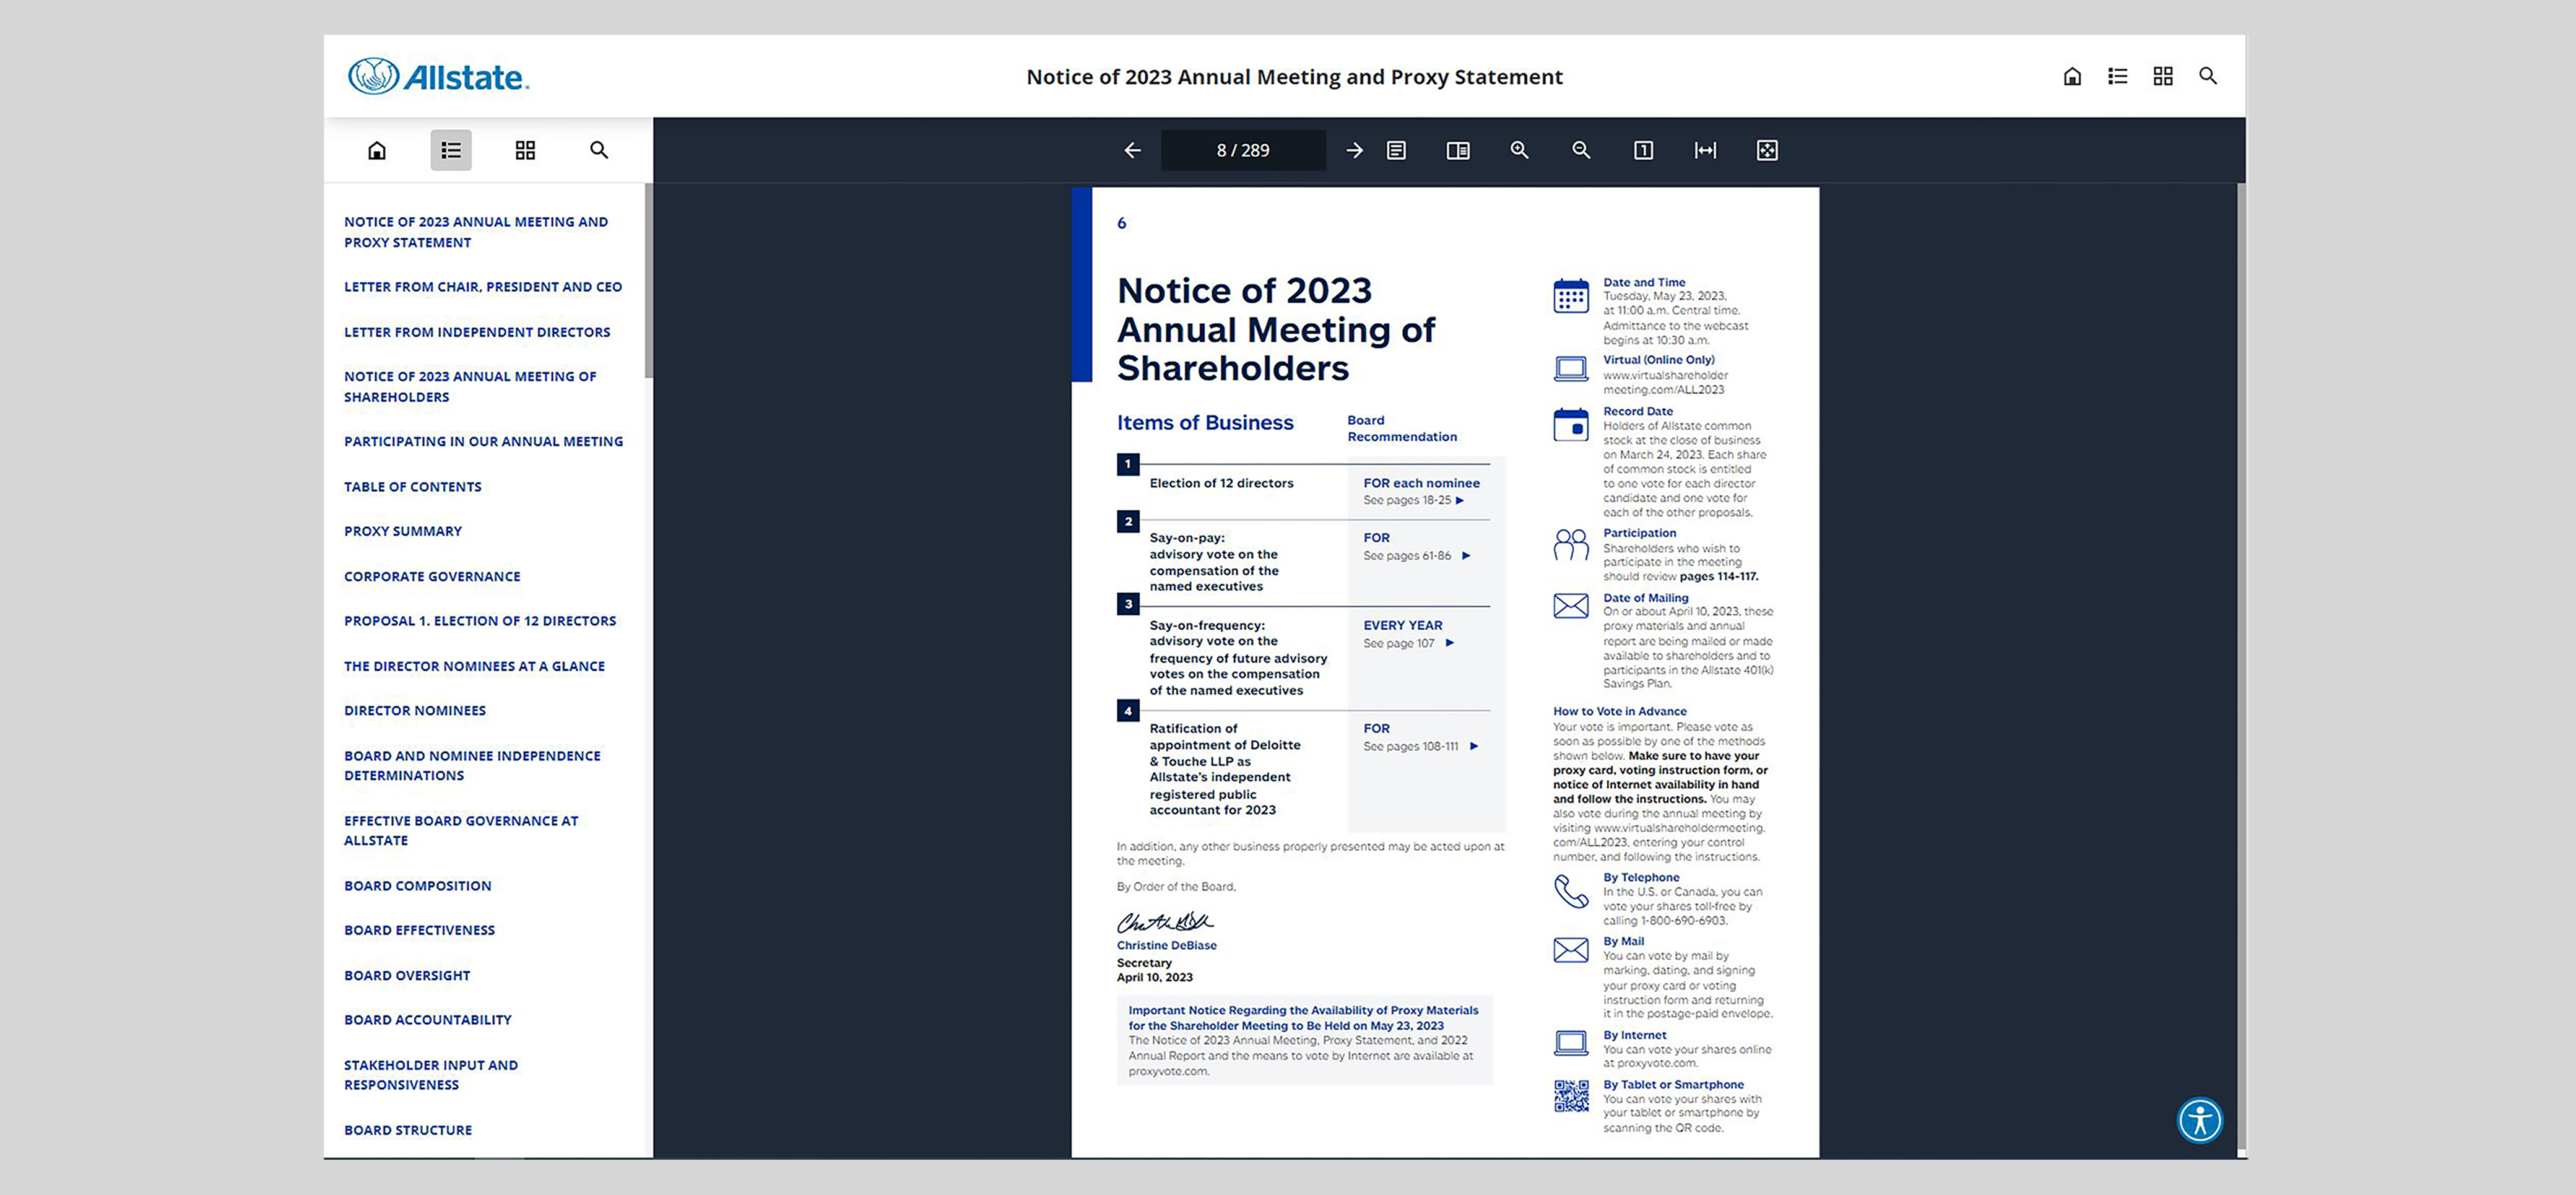
Task: Enter fullscreen mode icon
Action: pos(1767,150)
